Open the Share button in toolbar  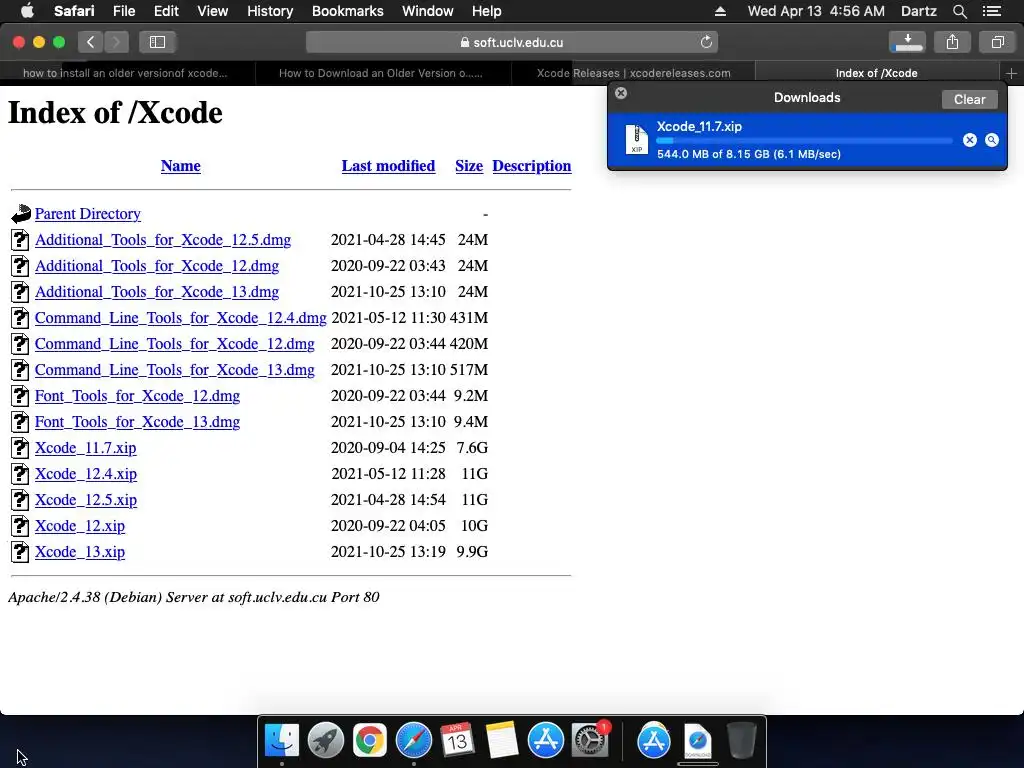(x=952, y=42)
